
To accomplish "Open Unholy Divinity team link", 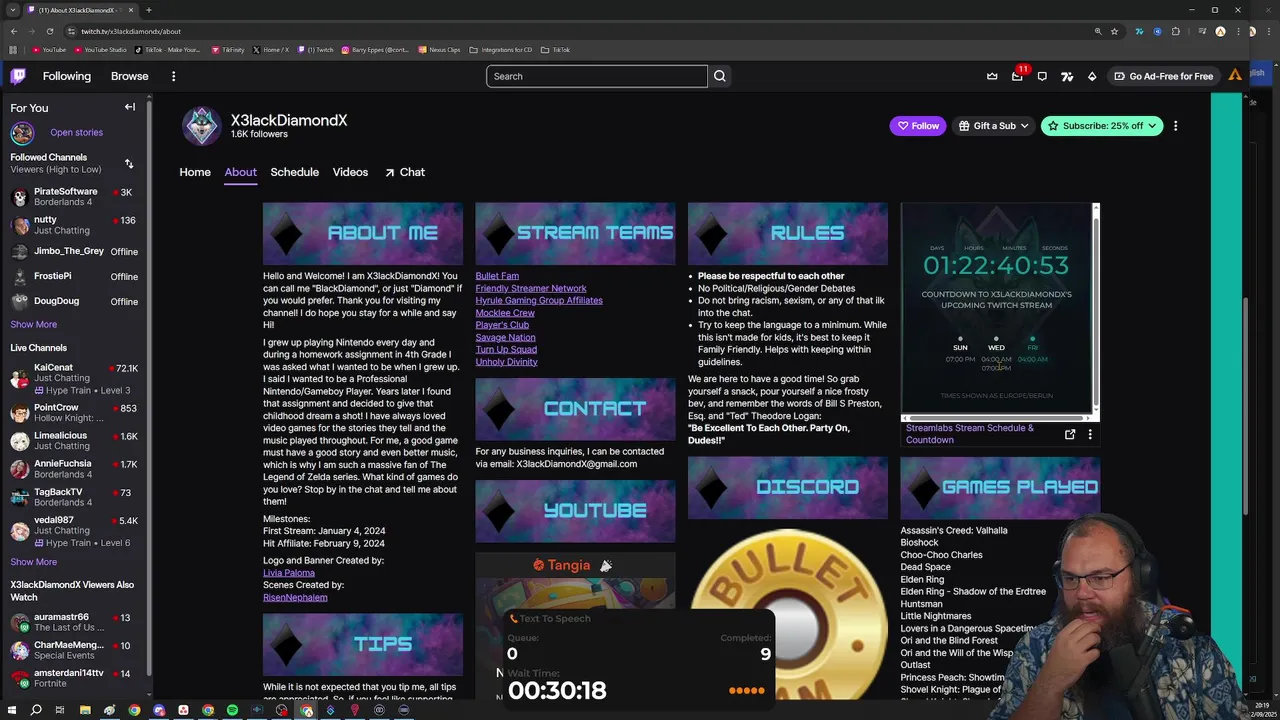I will 506,362.
